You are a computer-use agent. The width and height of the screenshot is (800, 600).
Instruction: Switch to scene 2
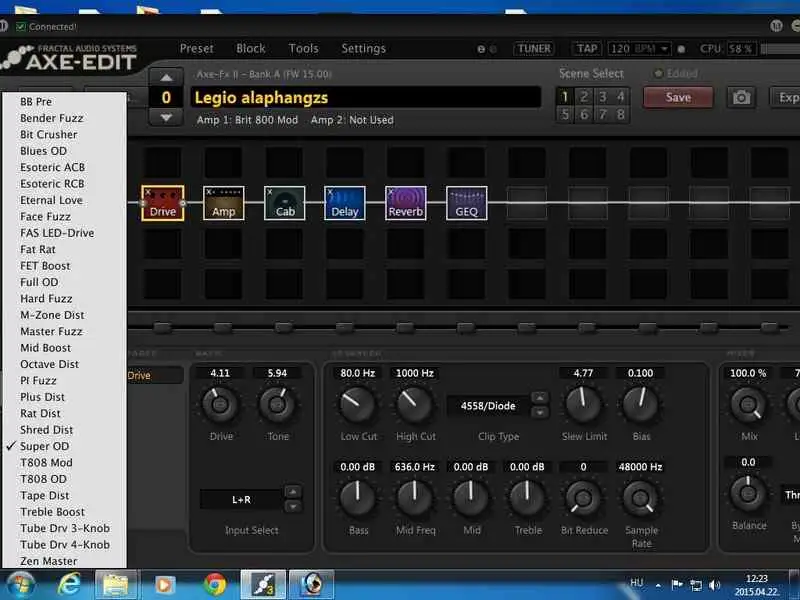(x=584, y=97)
